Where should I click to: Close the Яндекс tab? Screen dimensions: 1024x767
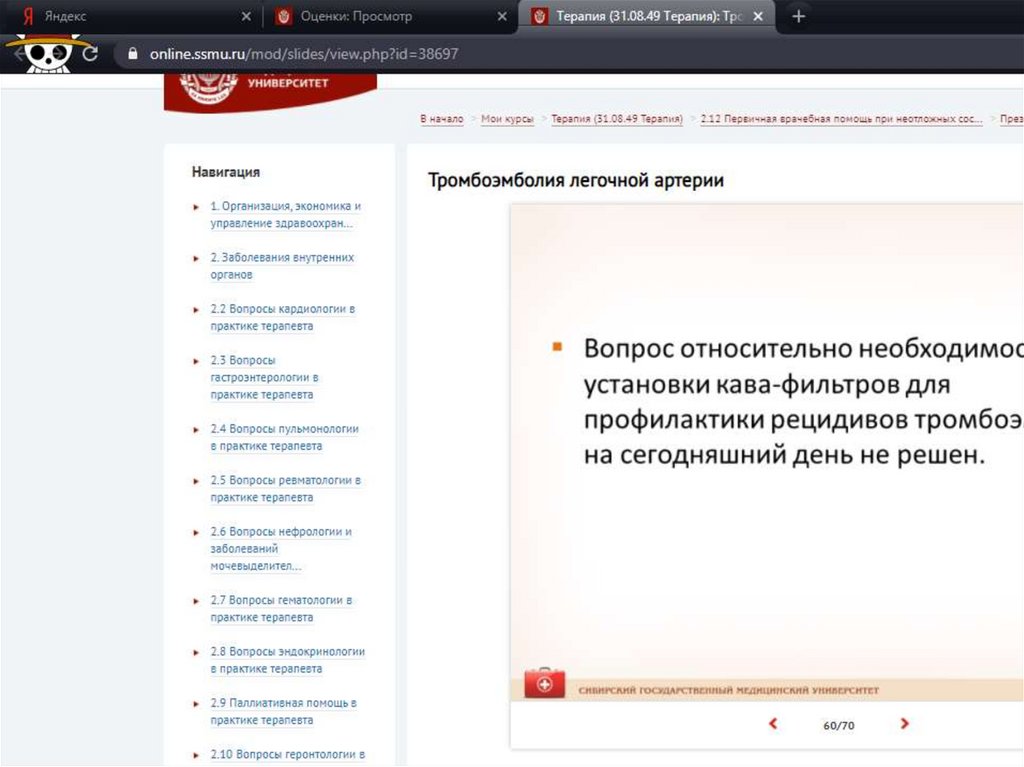pos(247,17)
